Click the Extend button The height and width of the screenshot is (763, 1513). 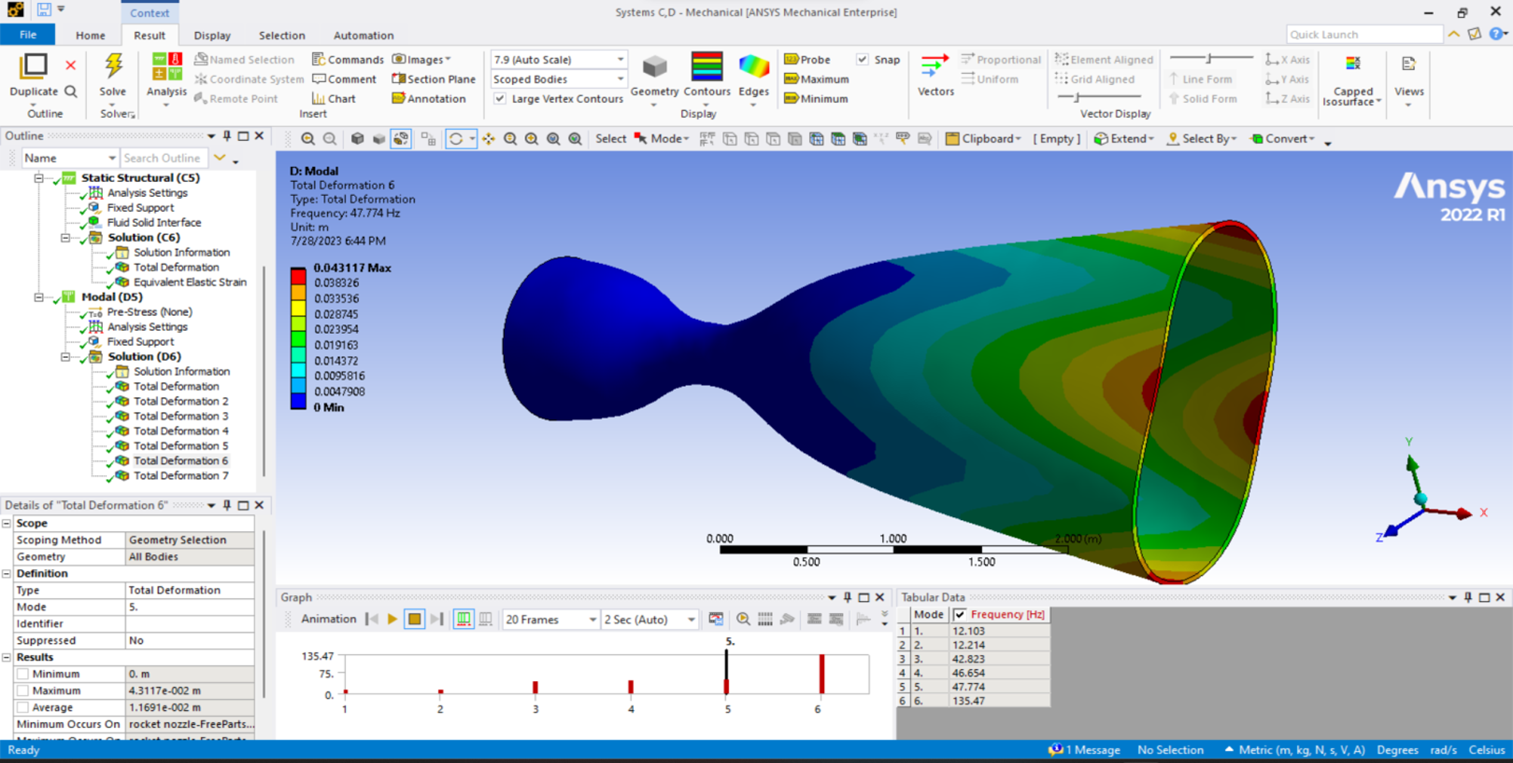click(1124, 139)
